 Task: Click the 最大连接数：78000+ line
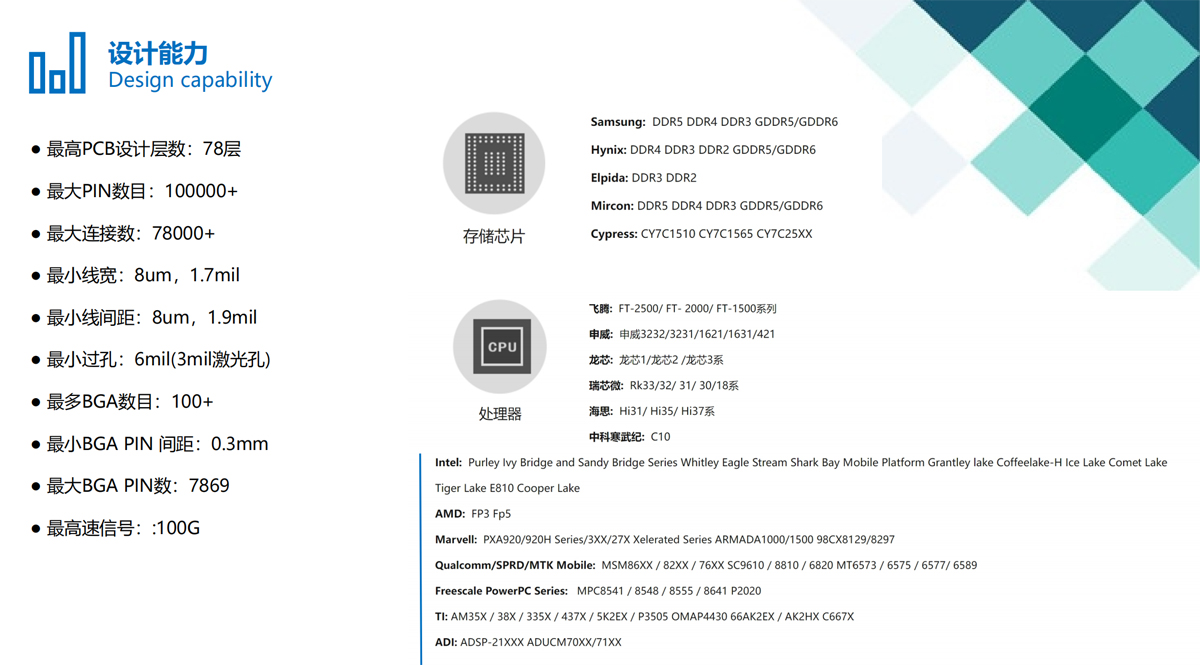click(123, 233)
